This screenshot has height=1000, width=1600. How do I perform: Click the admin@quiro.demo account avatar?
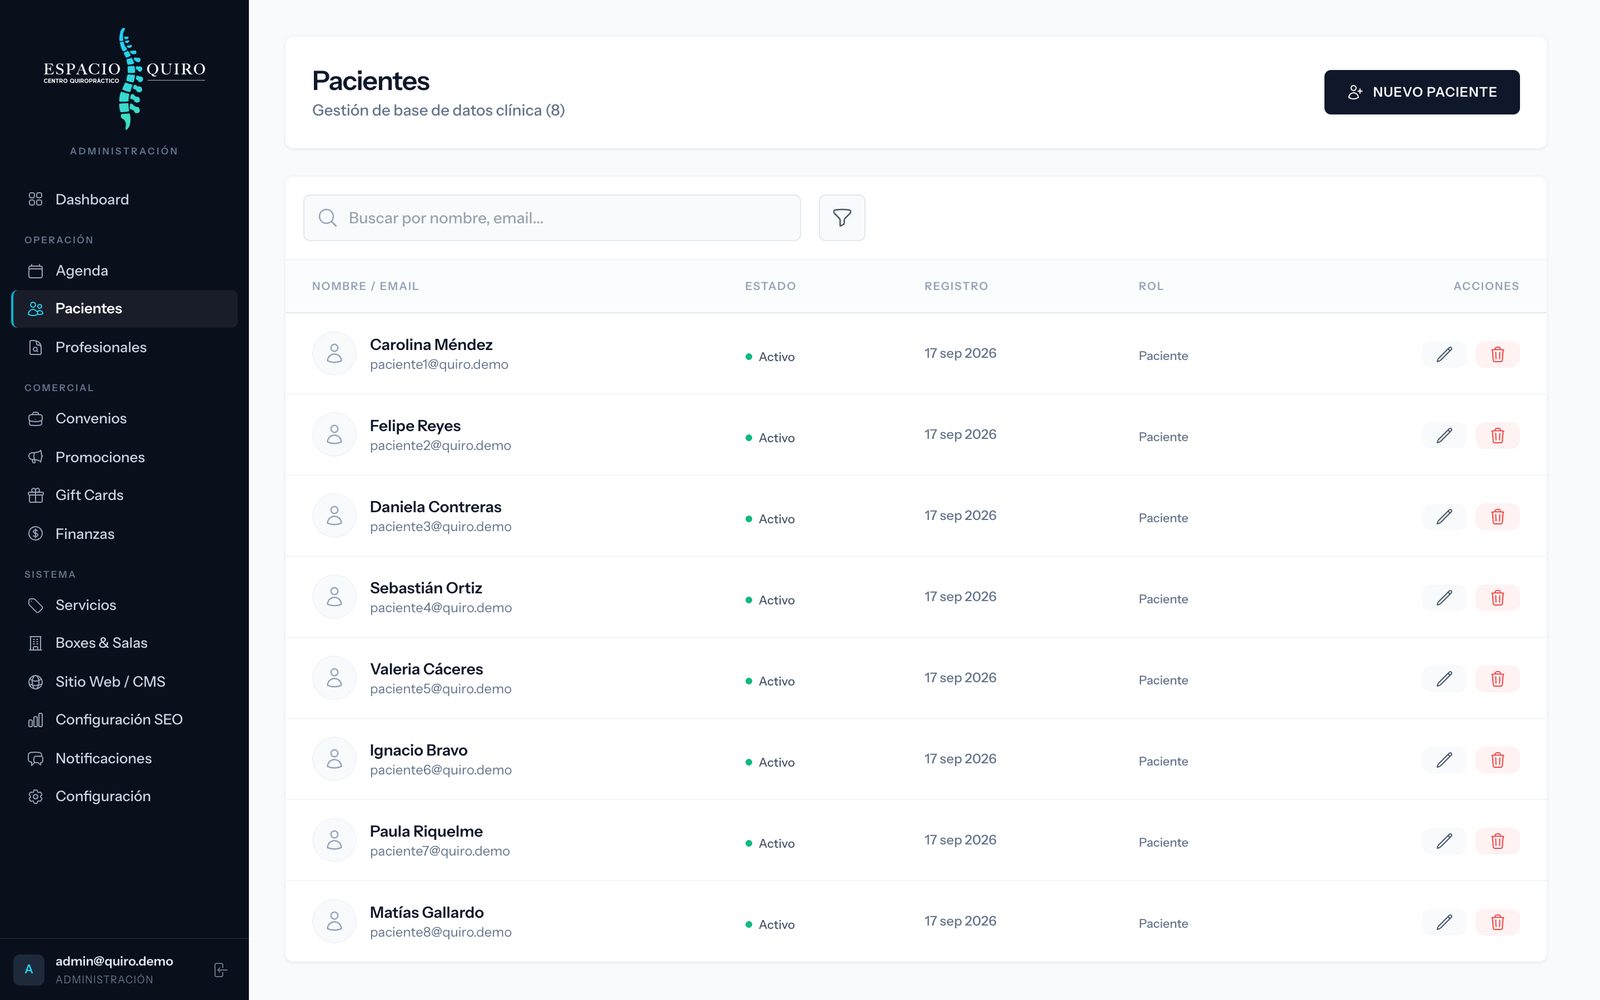tap(29, 970)
